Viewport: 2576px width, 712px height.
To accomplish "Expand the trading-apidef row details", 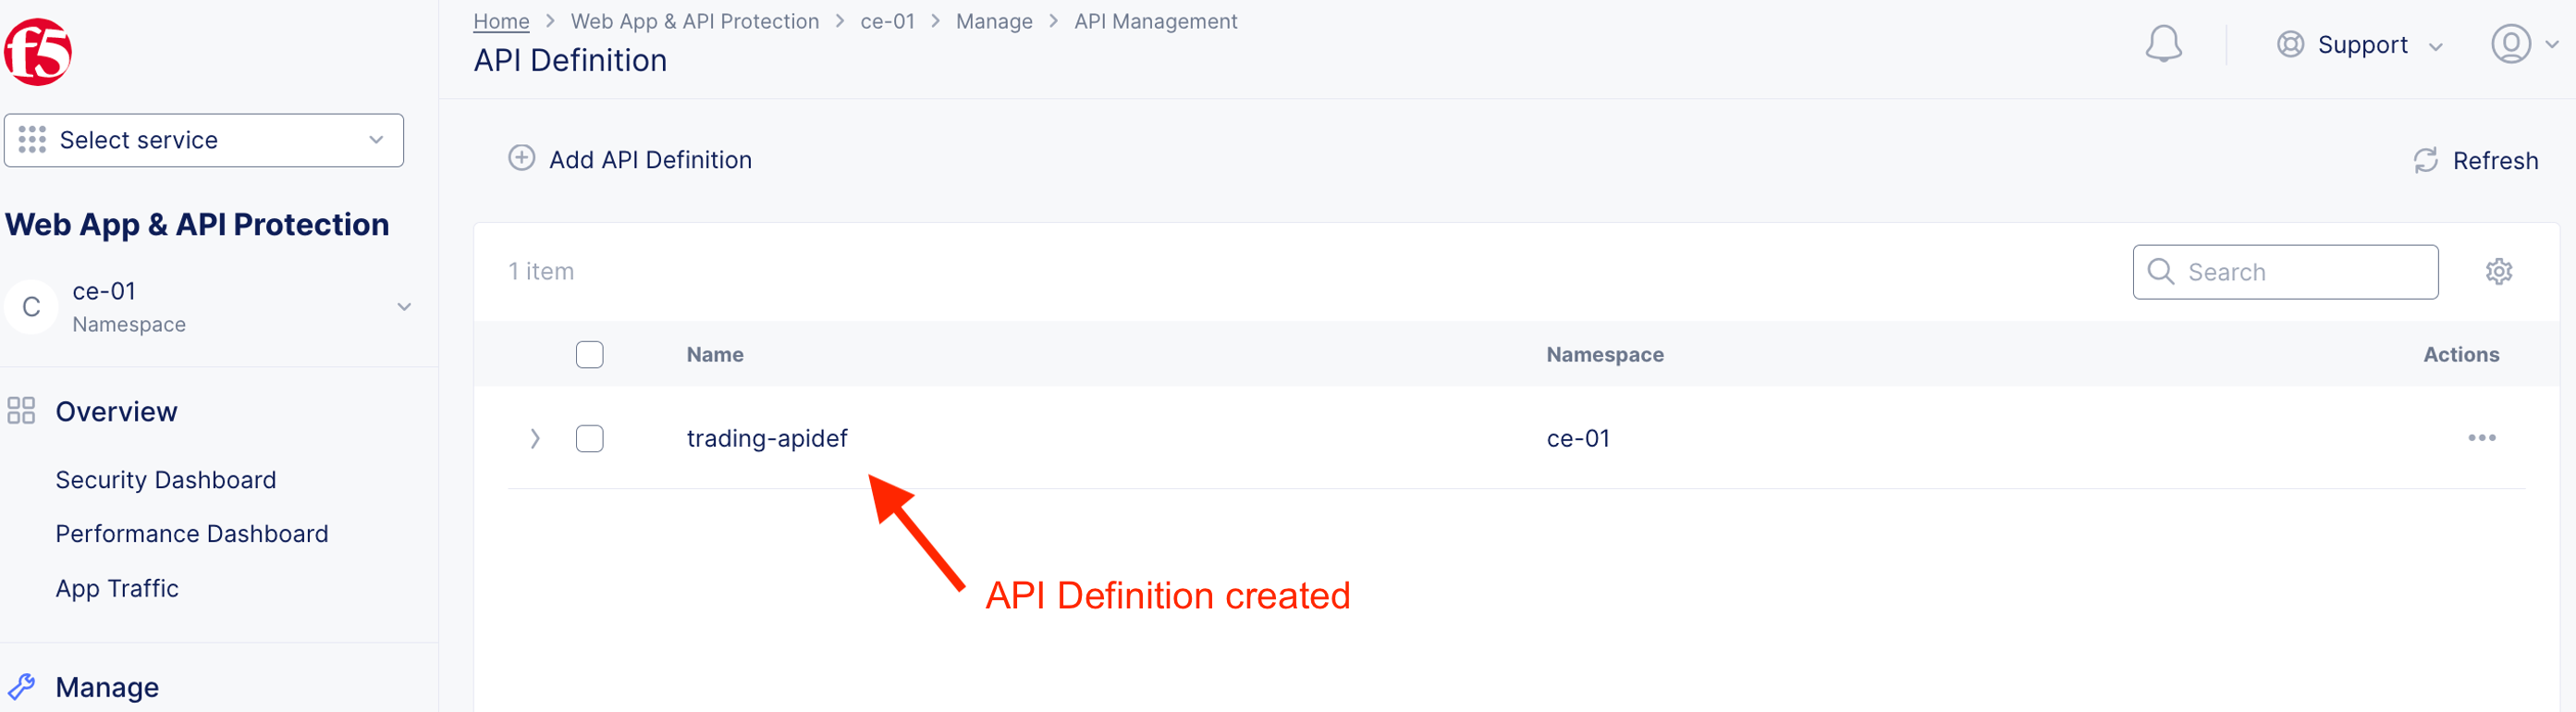I will 535,439.
